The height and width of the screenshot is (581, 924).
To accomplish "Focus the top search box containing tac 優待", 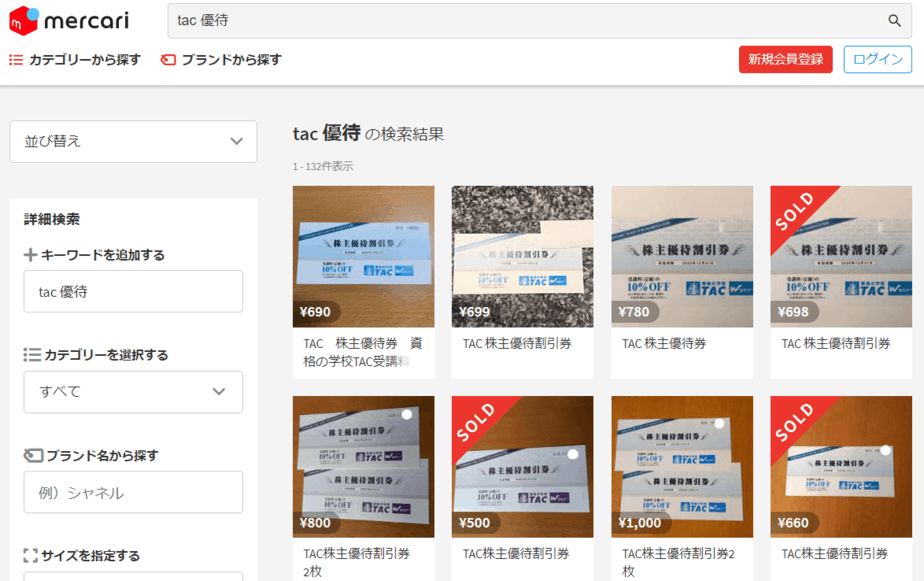I will coord(539,21).
